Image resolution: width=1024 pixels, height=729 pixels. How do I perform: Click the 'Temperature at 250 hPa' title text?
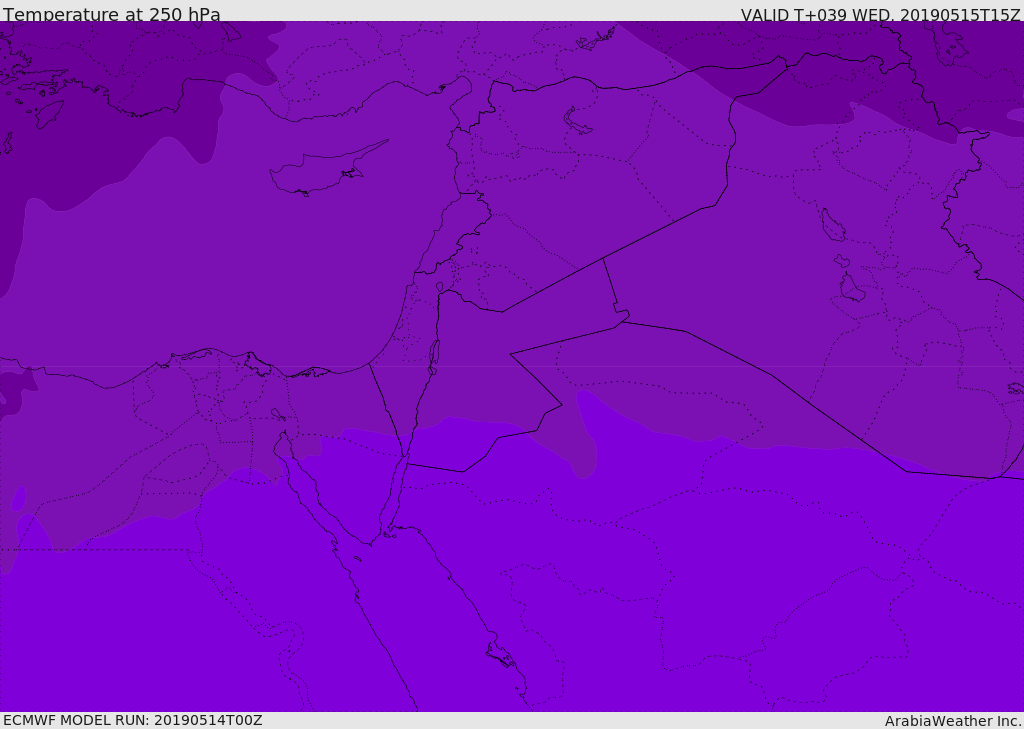(x=112, y=14)
